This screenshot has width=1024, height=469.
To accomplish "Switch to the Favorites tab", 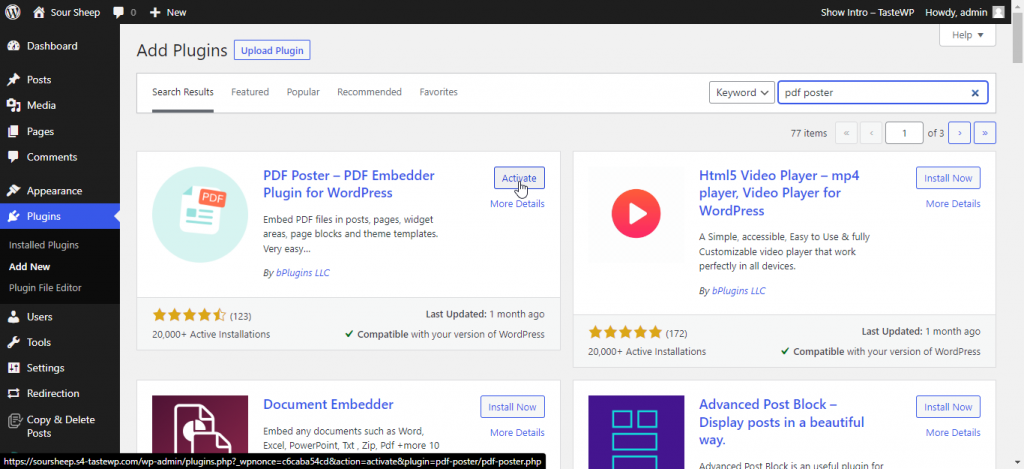I will 439,92.
